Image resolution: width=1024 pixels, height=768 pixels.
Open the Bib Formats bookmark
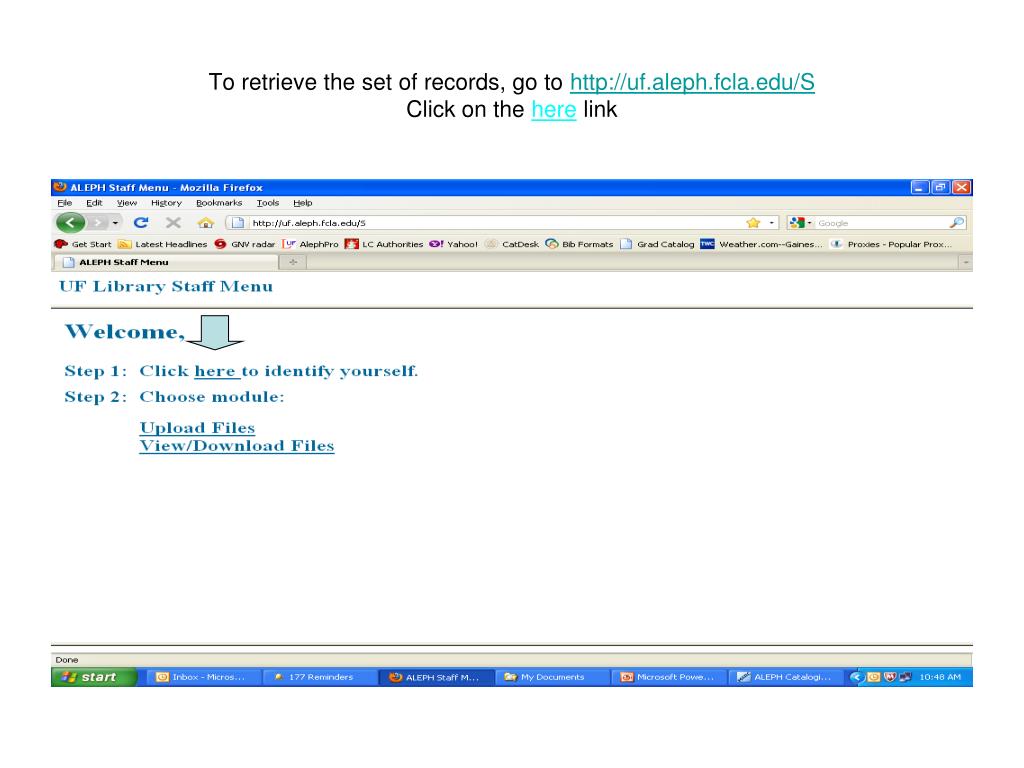(x=579, y=244)
